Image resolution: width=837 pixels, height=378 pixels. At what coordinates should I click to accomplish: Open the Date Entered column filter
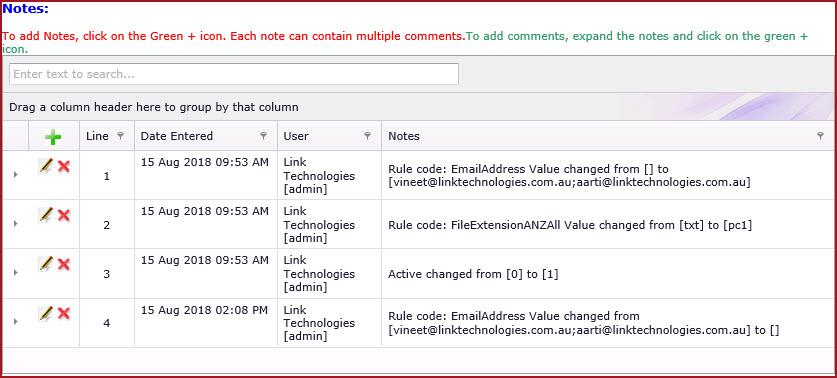click(263, 136)
